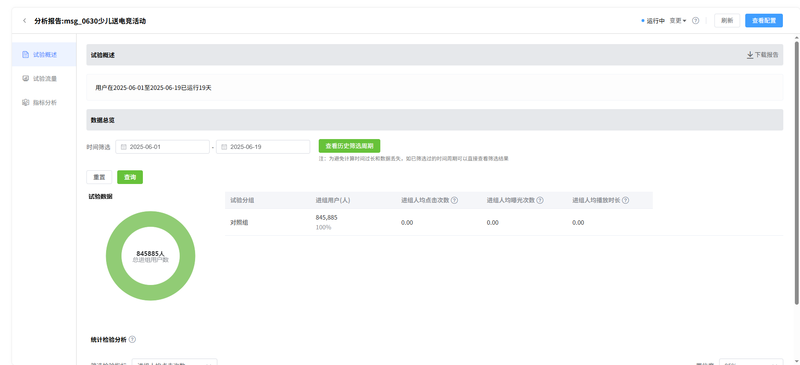The height and width of the screenshot is (365, 800).
Task: Click 查看历史筛选周期 green button
Action: 349,146
